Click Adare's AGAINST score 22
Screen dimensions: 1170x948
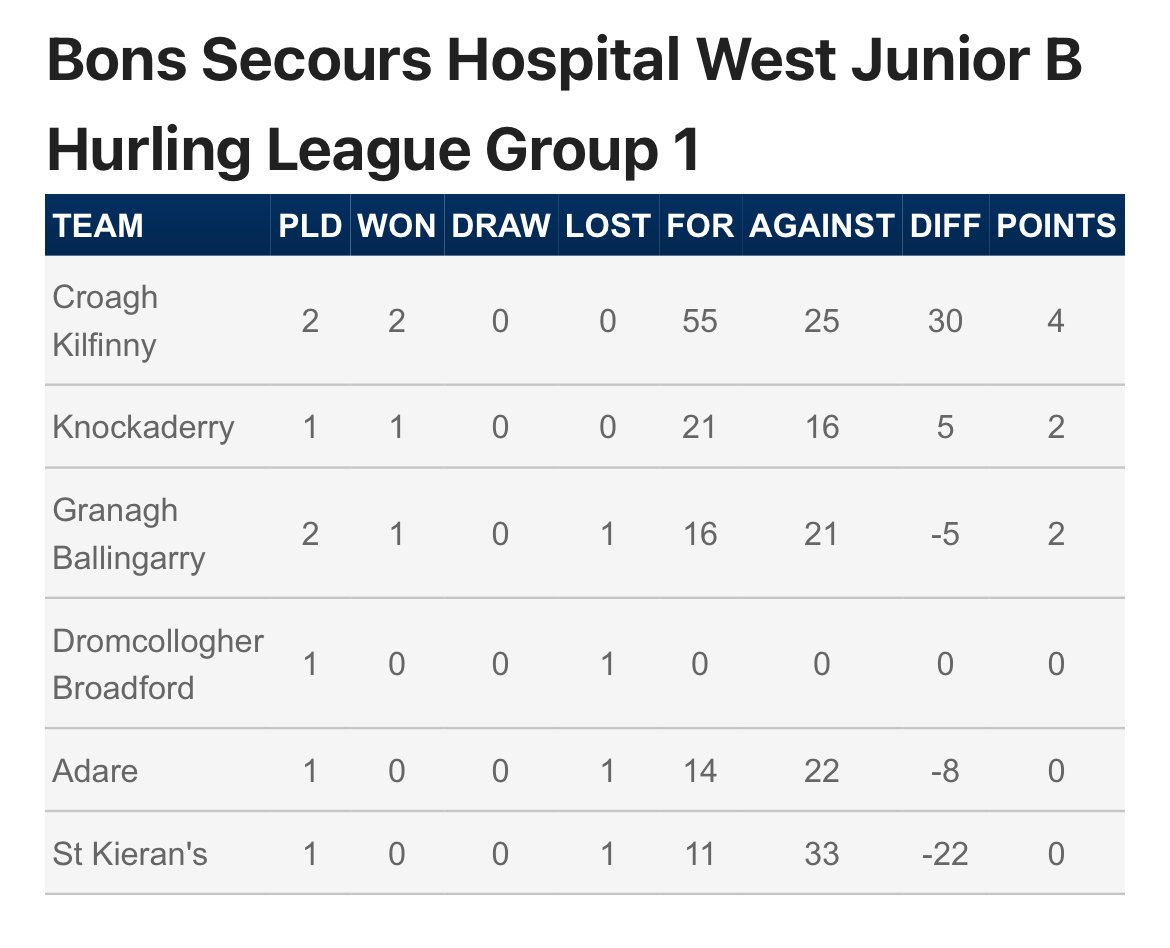822,770
